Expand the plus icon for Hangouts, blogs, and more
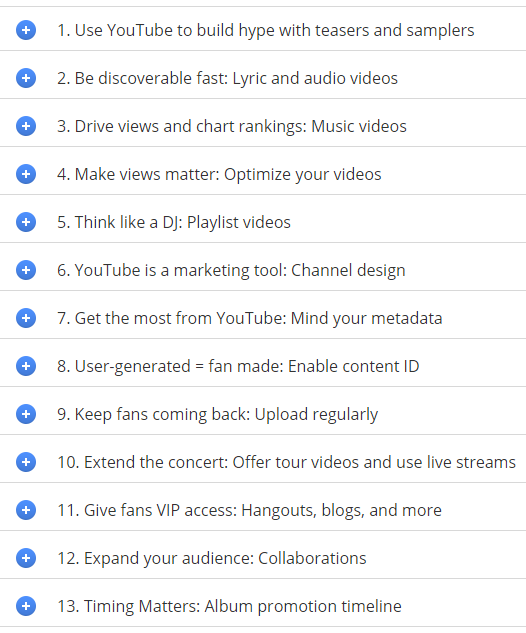Image resolution: width=526 pixels, height=633 pixels. [x=26, y=510]
